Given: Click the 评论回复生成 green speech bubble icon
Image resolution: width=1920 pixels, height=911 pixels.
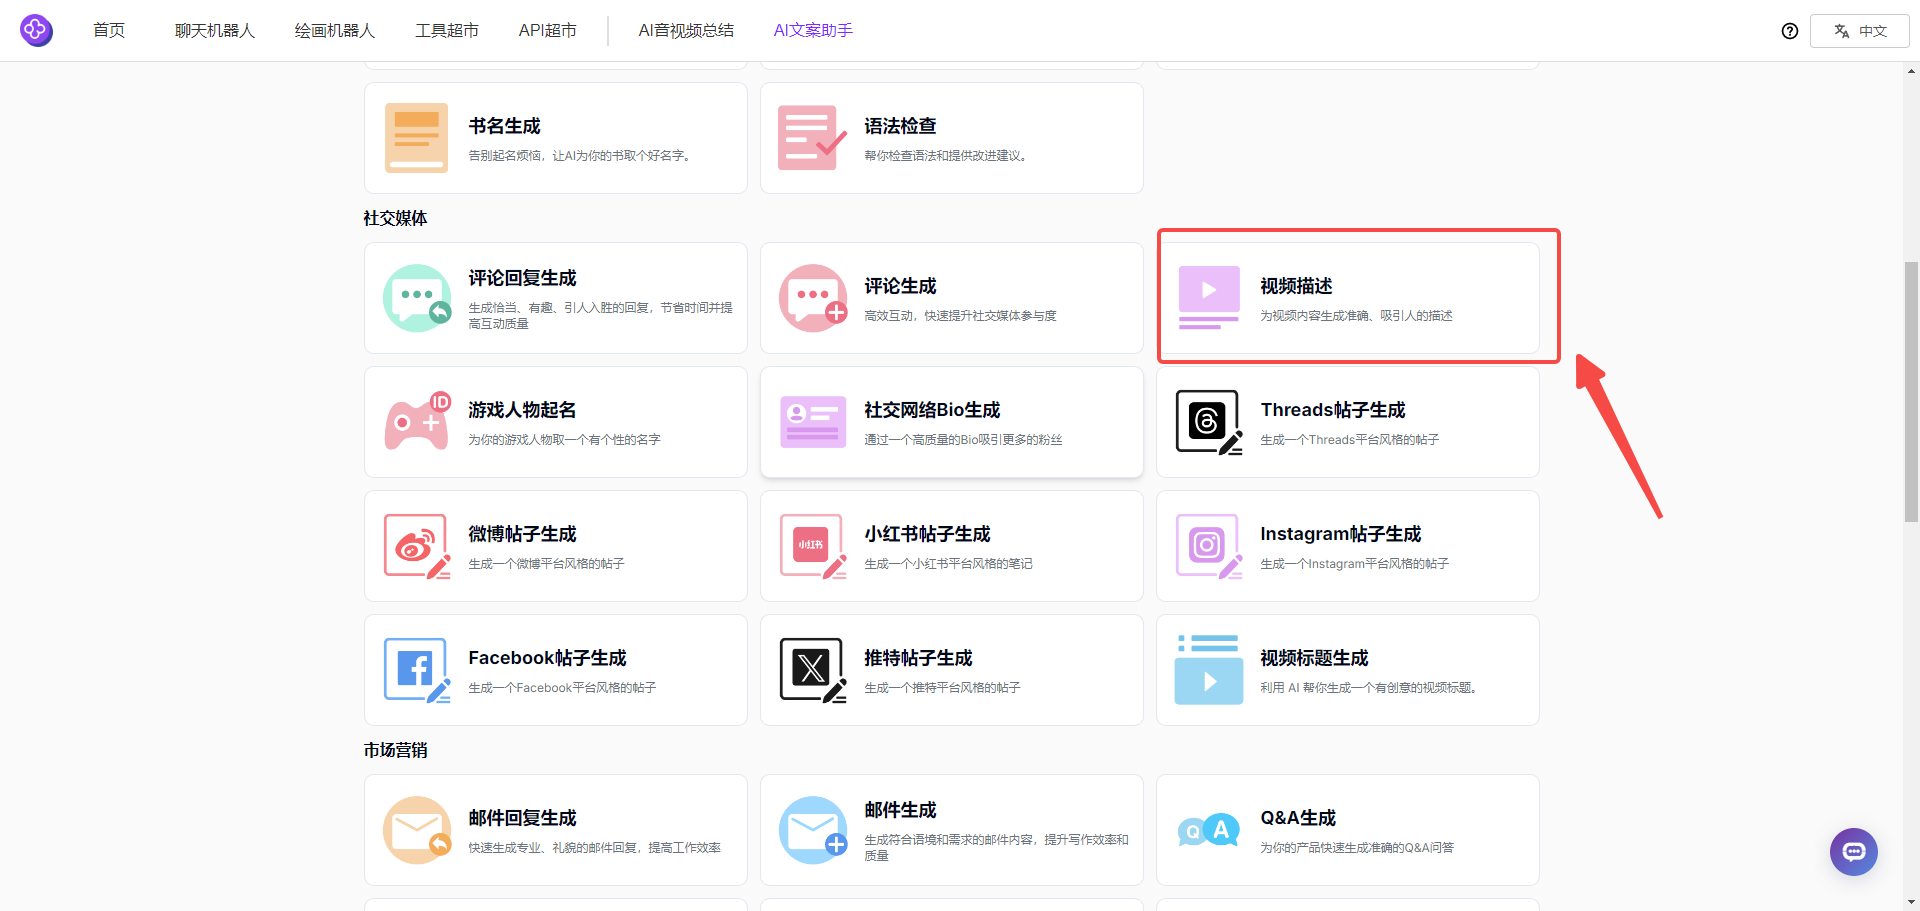Looking at the screenshot, I should 417,298.
